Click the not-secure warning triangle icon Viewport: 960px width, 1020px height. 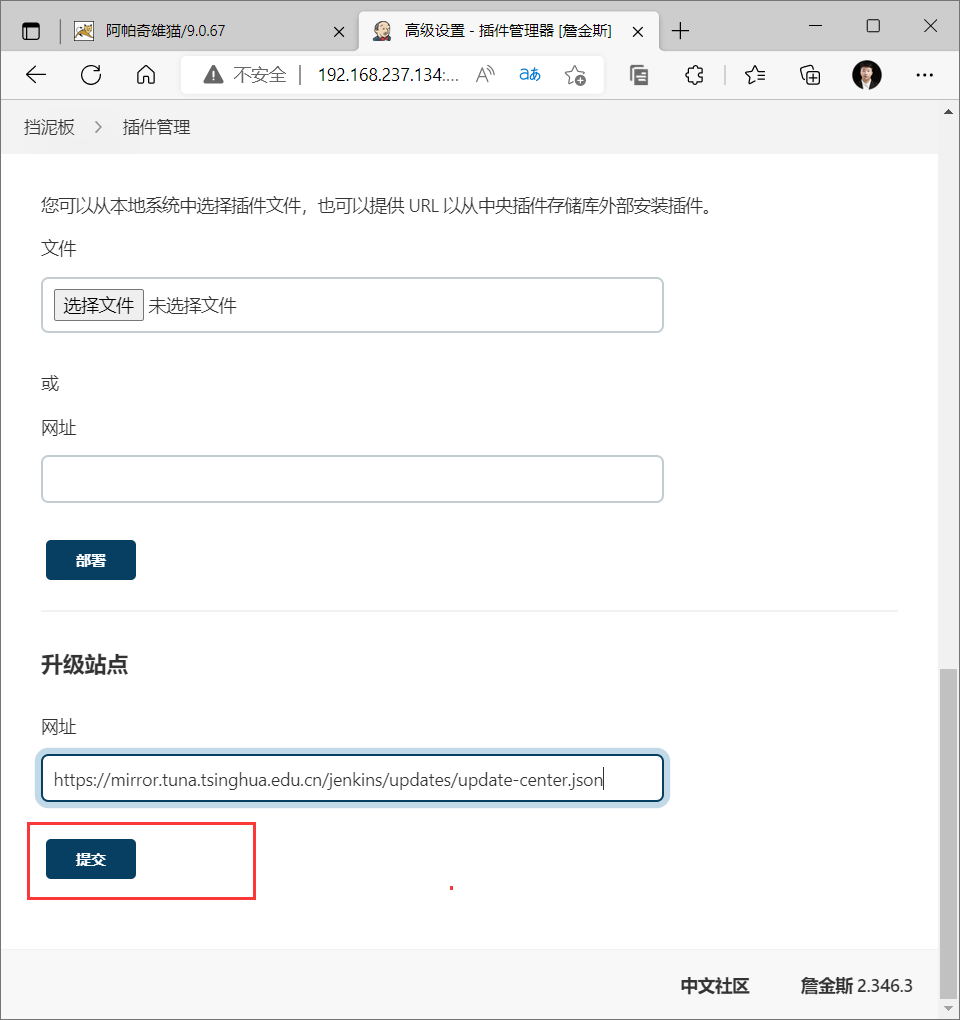[213, 75]
